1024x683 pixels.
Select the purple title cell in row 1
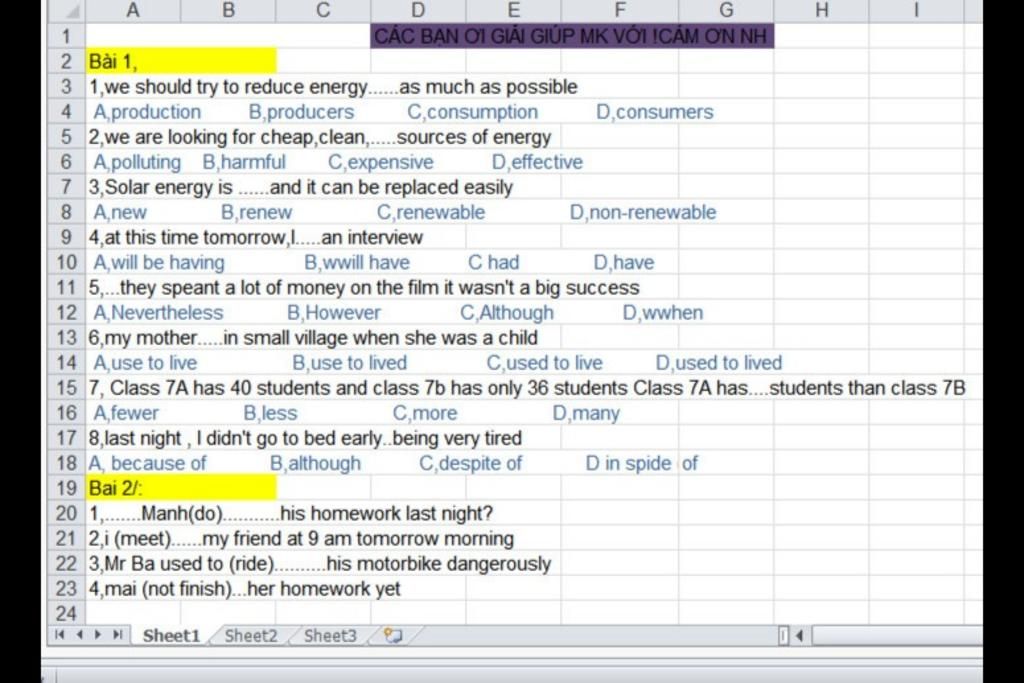[x=572, y=36]
